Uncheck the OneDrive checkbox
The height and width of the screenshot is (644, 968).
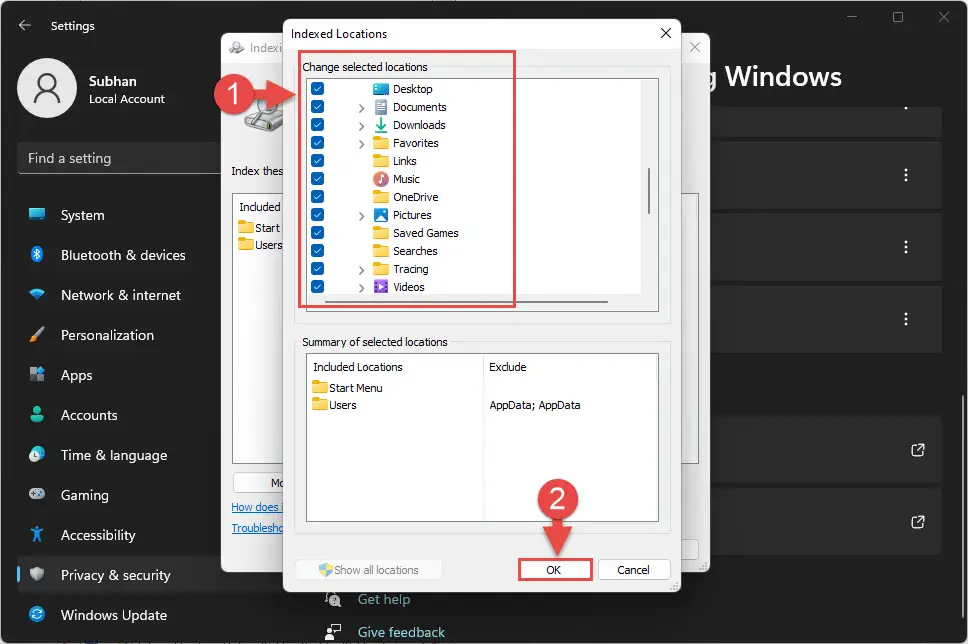pyautogui.click(x=317, y=196)
